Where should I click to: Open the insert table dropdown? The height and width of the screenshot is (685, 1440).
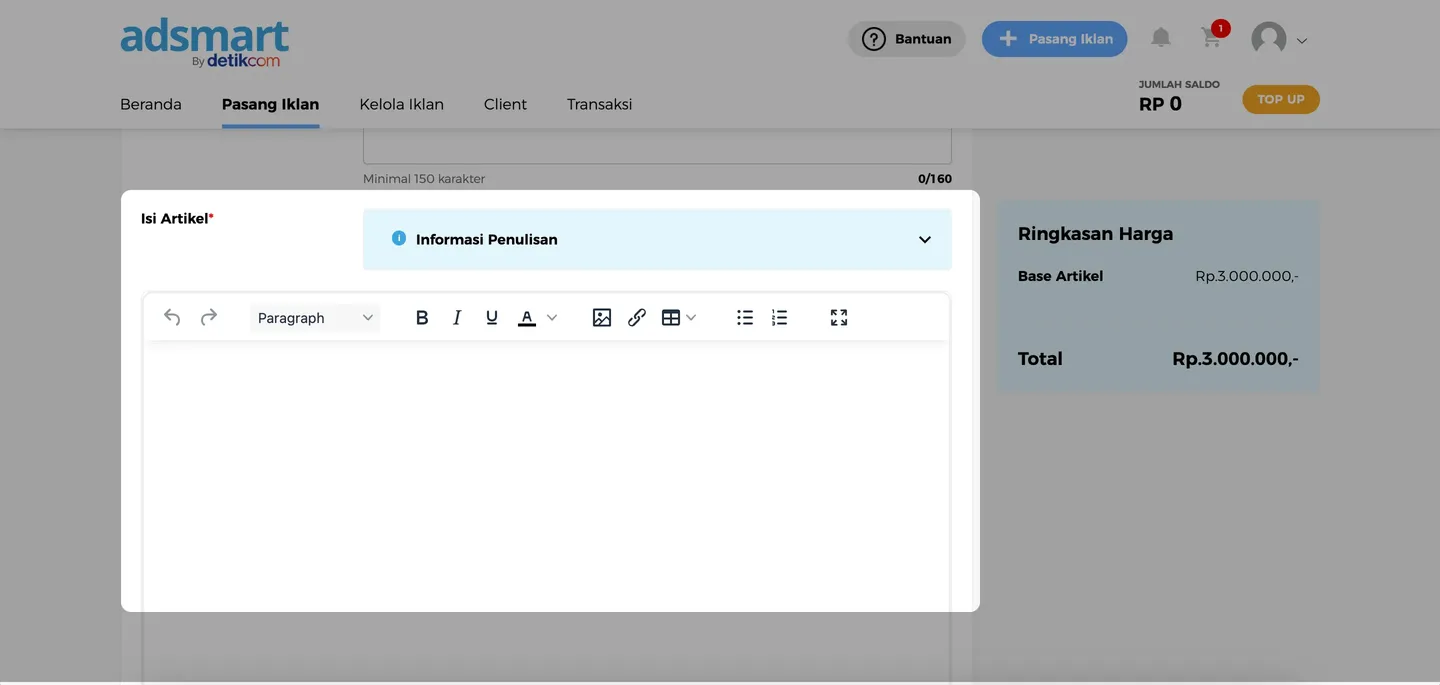pos(679,317)
